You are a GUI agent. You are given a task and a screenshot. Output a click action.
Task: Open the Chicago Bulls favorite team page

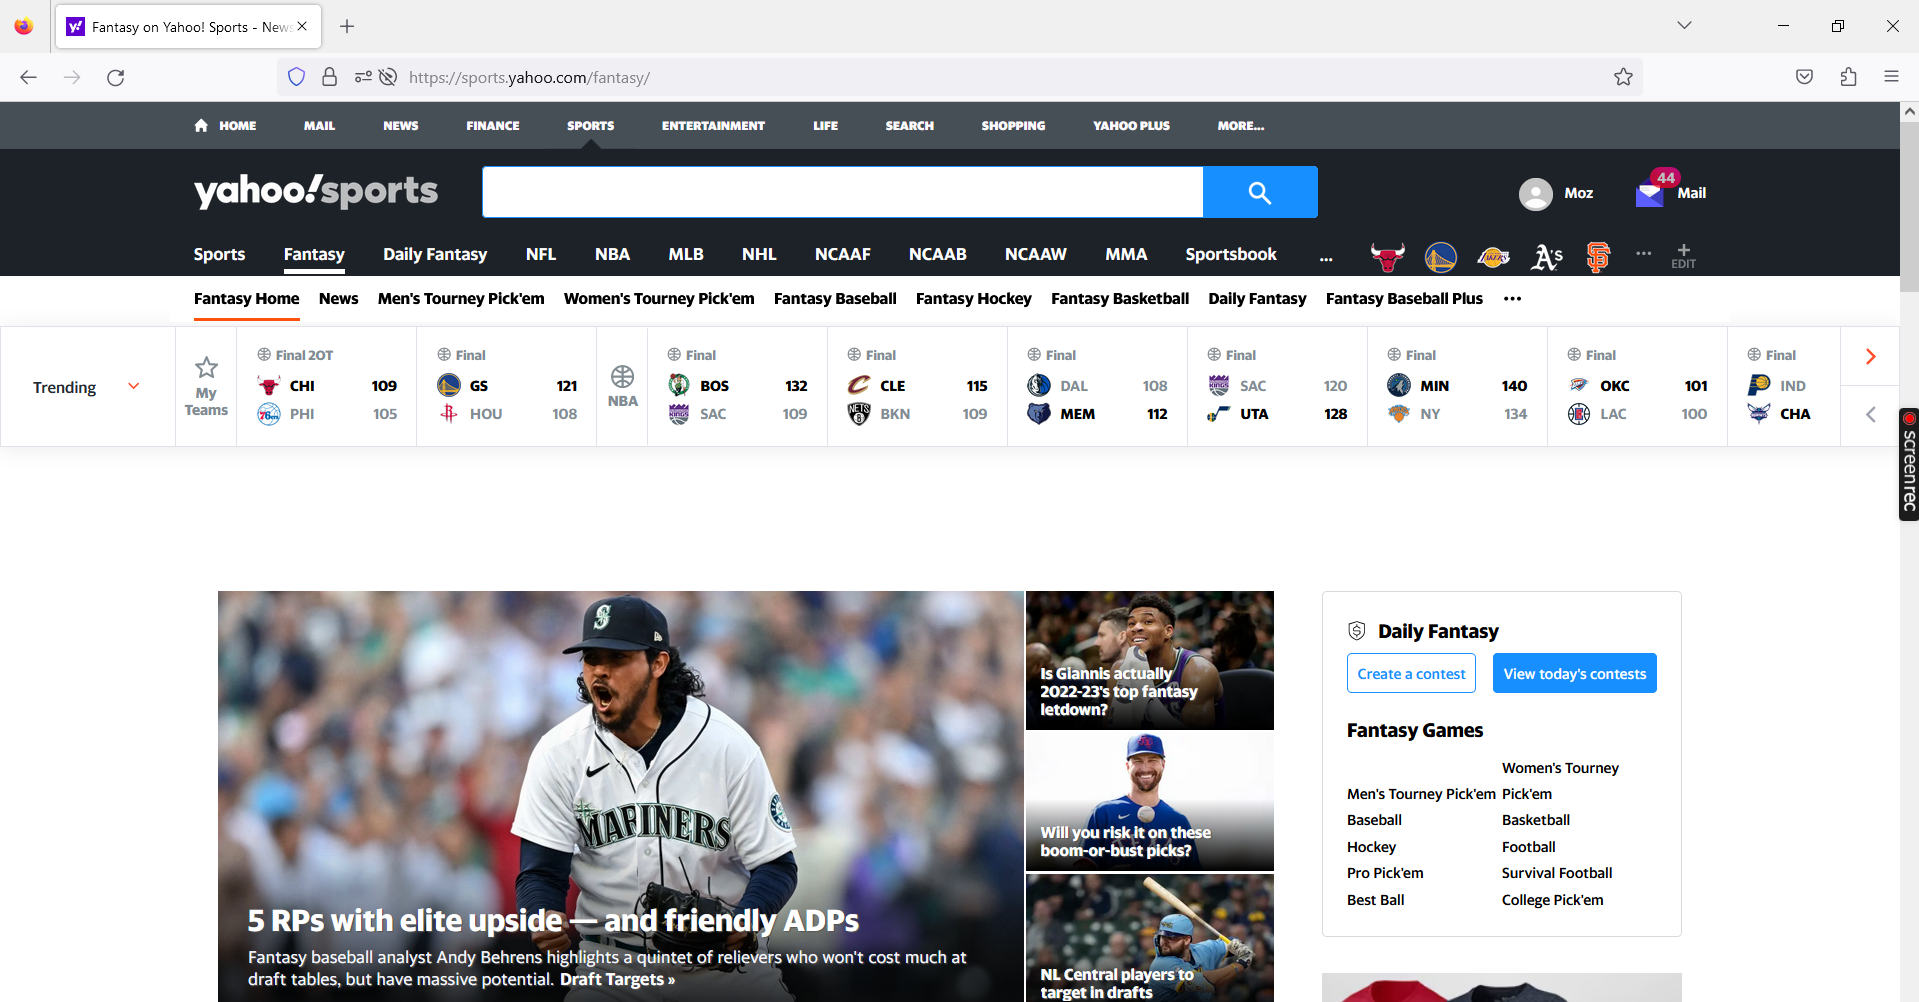coord(1386,256)
